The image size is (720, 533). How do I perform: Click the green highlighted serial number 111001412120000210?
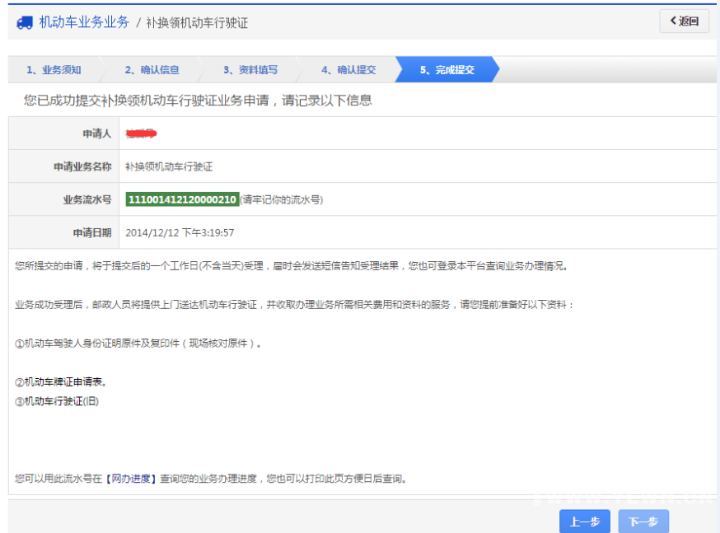tap(182, 200)
